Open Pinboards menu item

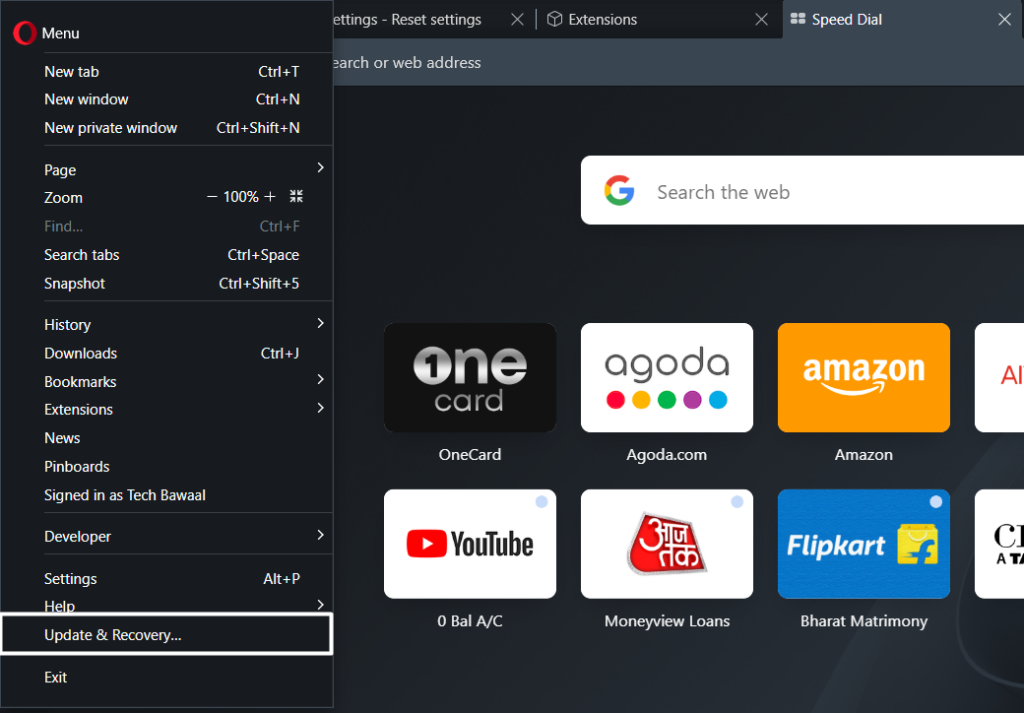[x=167, y=467]
